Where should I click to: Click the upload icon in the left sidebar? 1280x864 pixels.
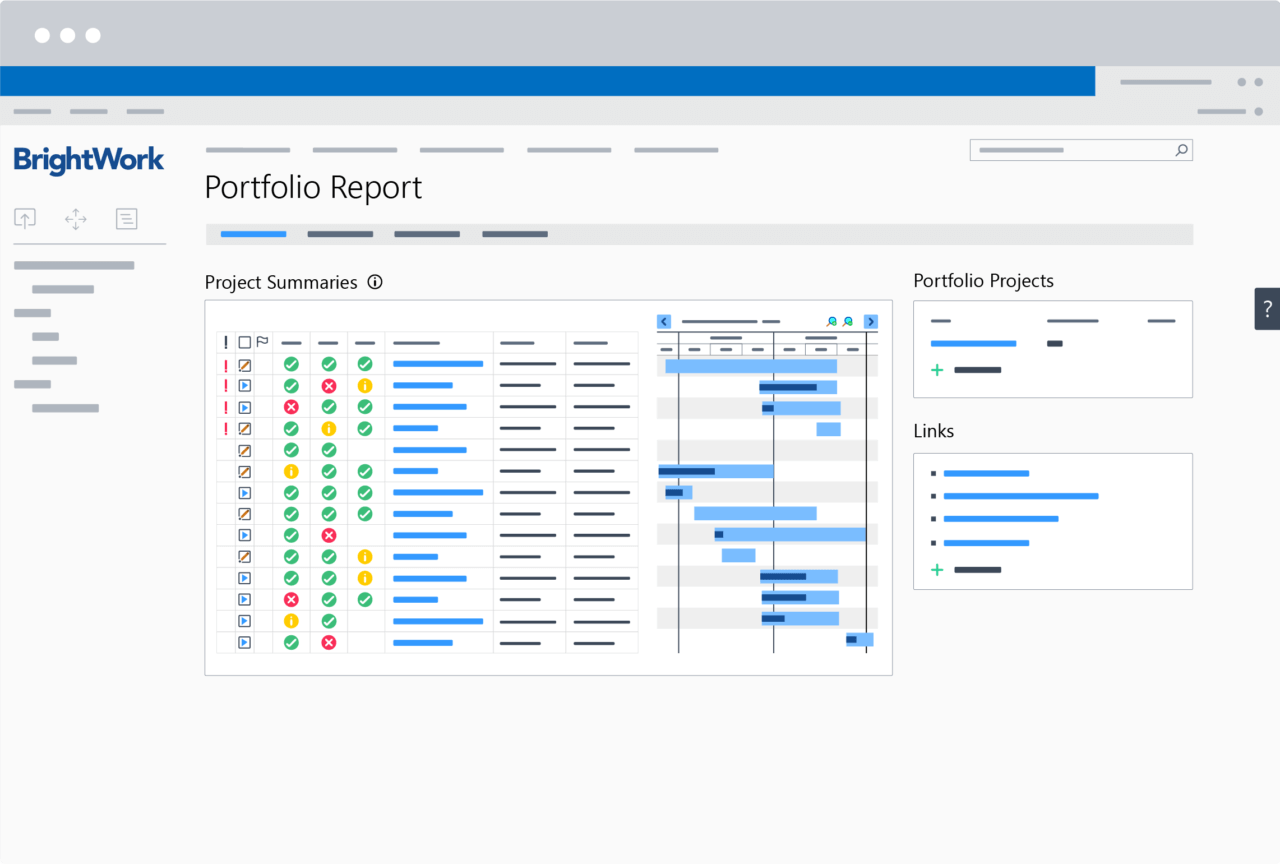click(25, 218)
